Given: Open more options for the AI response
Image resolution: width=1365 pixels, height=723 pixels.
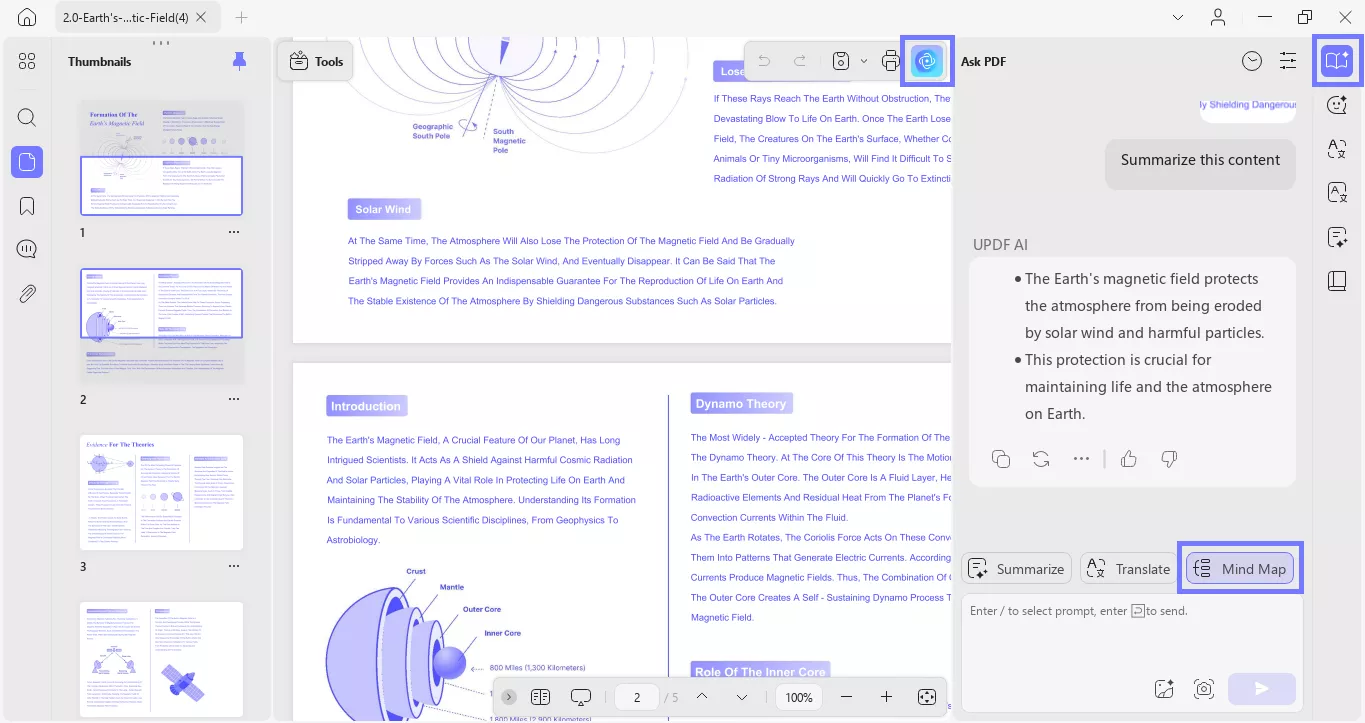Looking at the screenshot, I should point(1081,459).
